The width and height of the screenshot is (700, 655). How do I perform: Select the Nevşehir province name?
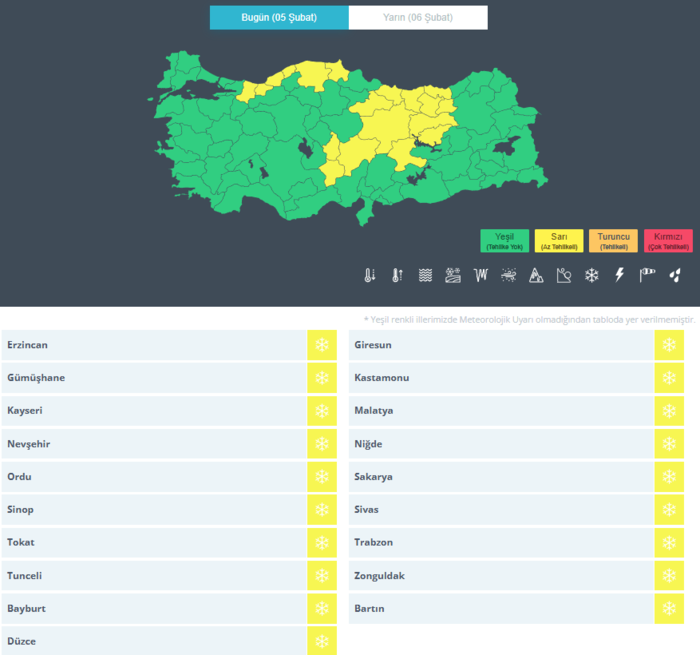(x=29, y=444)
